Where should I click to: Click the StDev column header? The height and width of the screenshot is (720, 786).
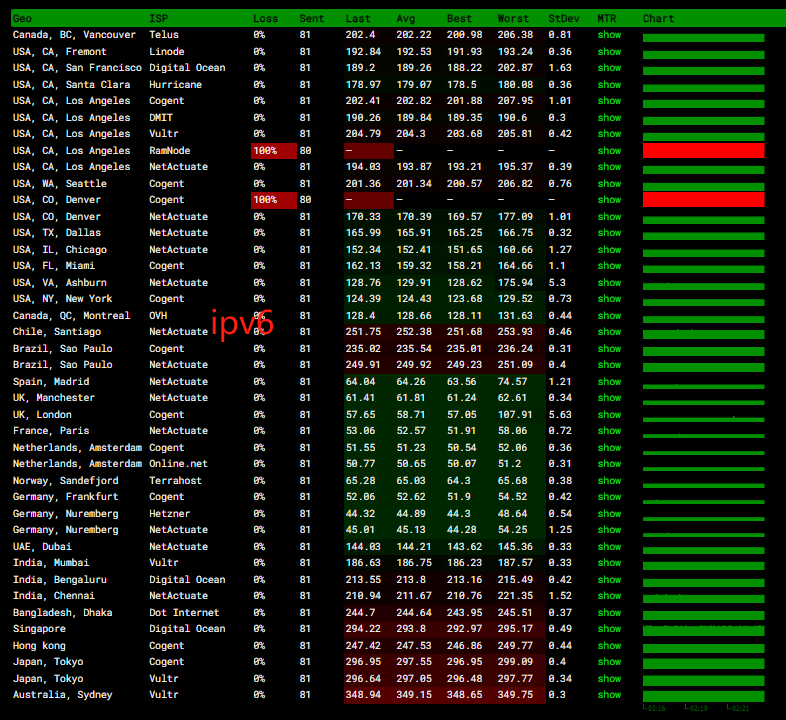tap(563, 19)
